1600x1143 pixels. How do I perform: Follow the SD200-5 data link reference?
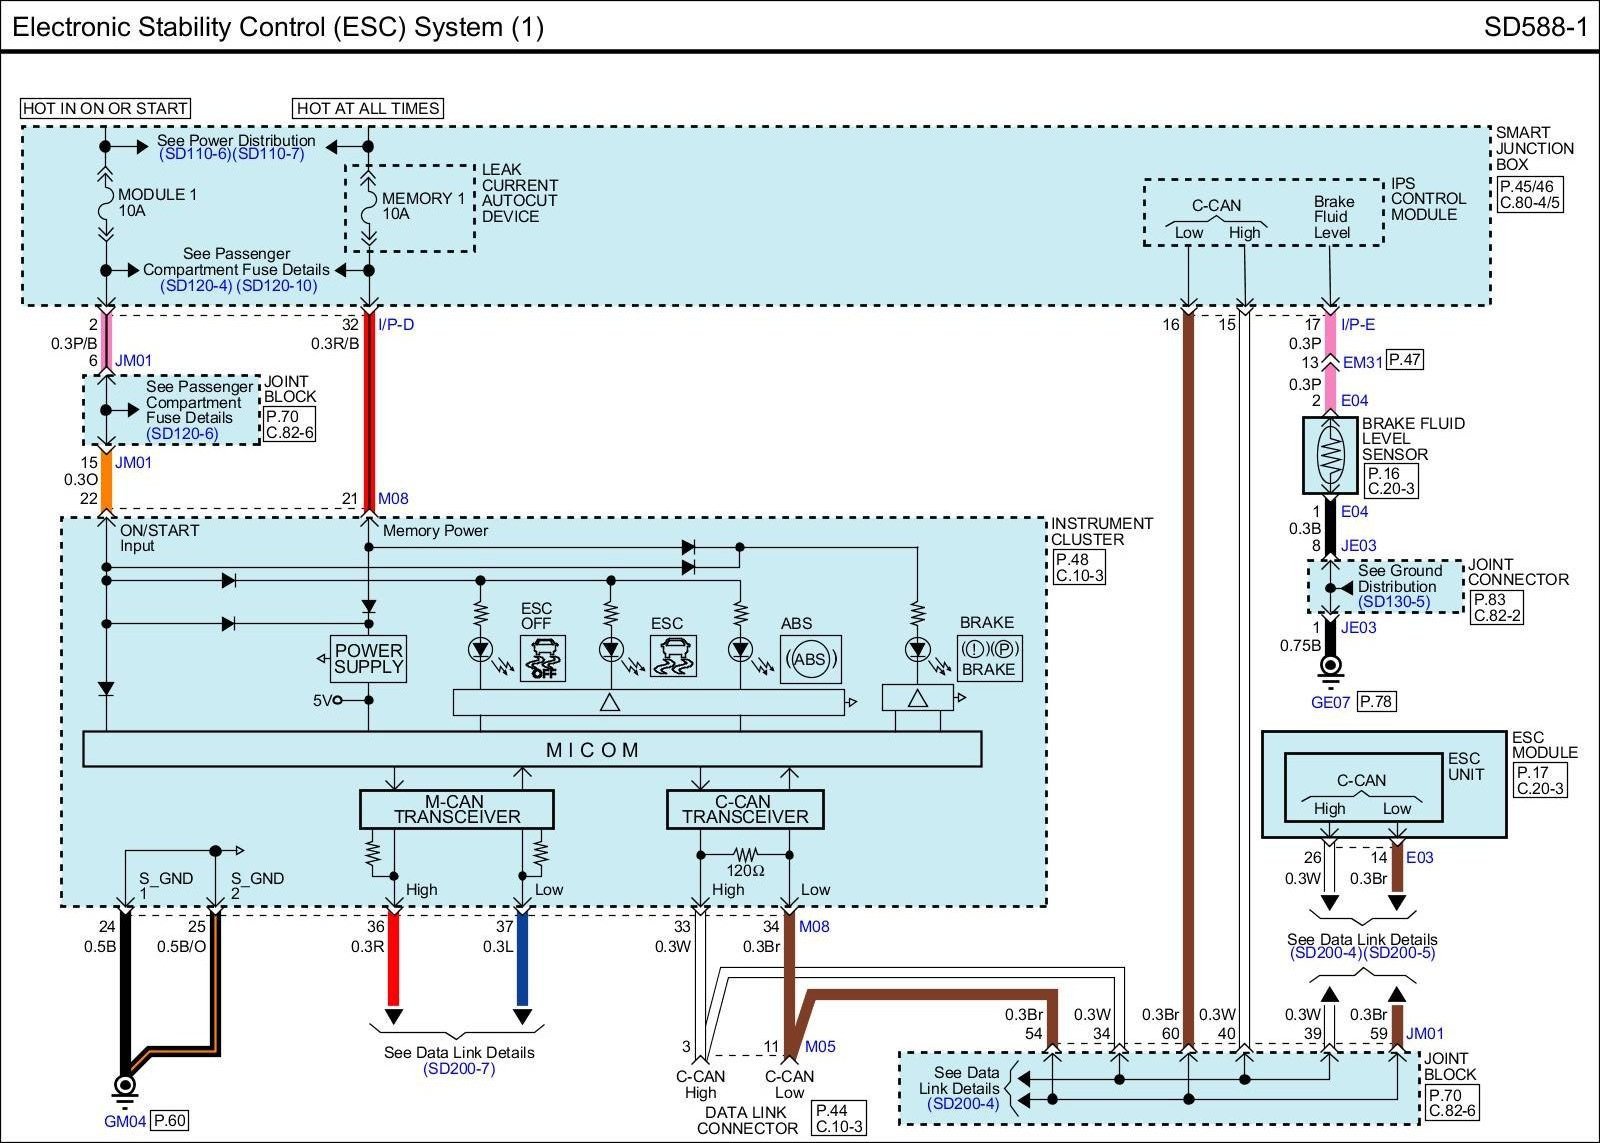tap(1400, 954)
